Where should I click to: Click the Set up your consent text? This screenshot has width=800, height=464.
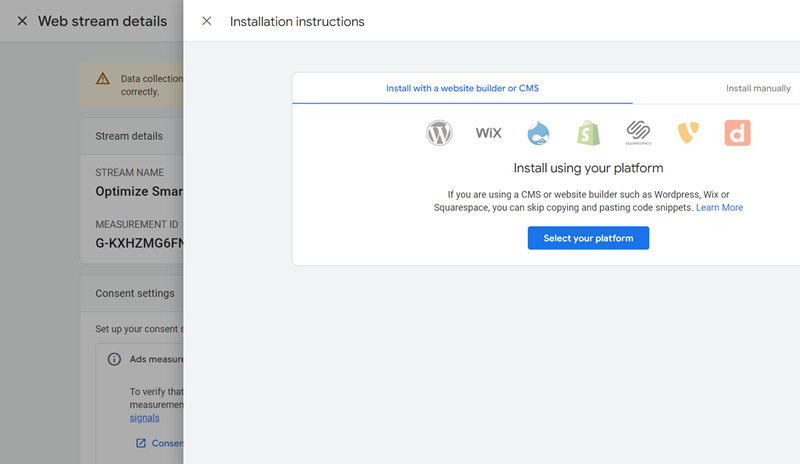(x=139, y=329)
